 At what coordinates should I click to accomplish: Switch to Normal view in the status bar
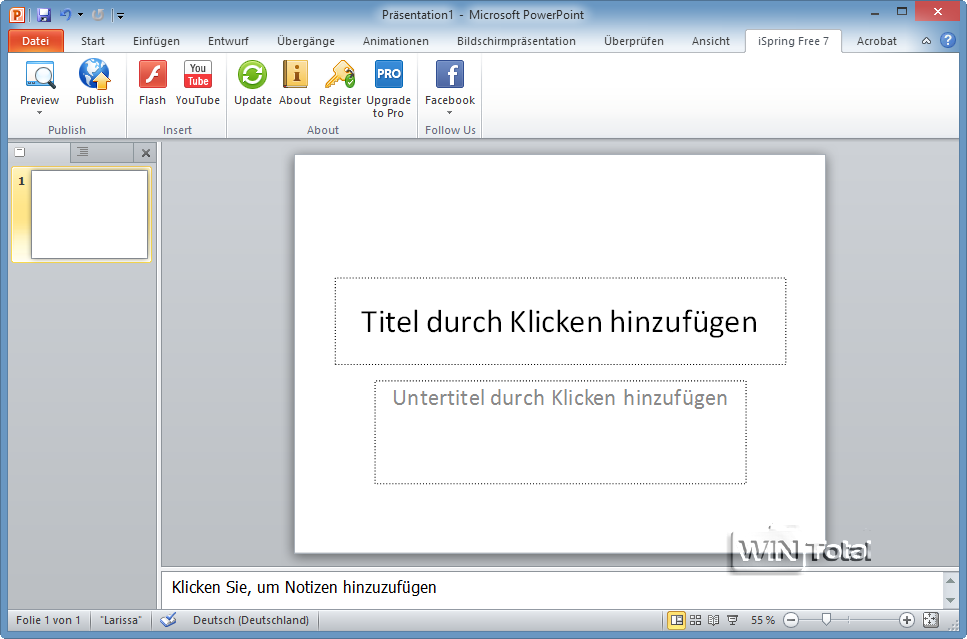pos(677,620)
